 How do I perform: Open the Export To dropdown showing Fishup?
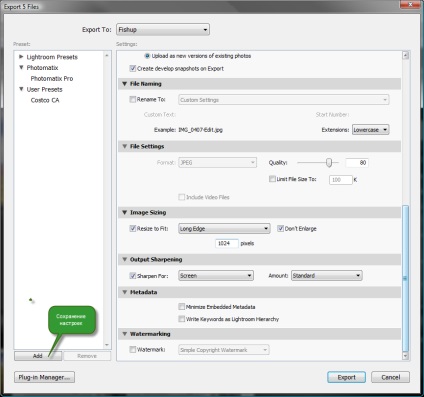point(163,30)
